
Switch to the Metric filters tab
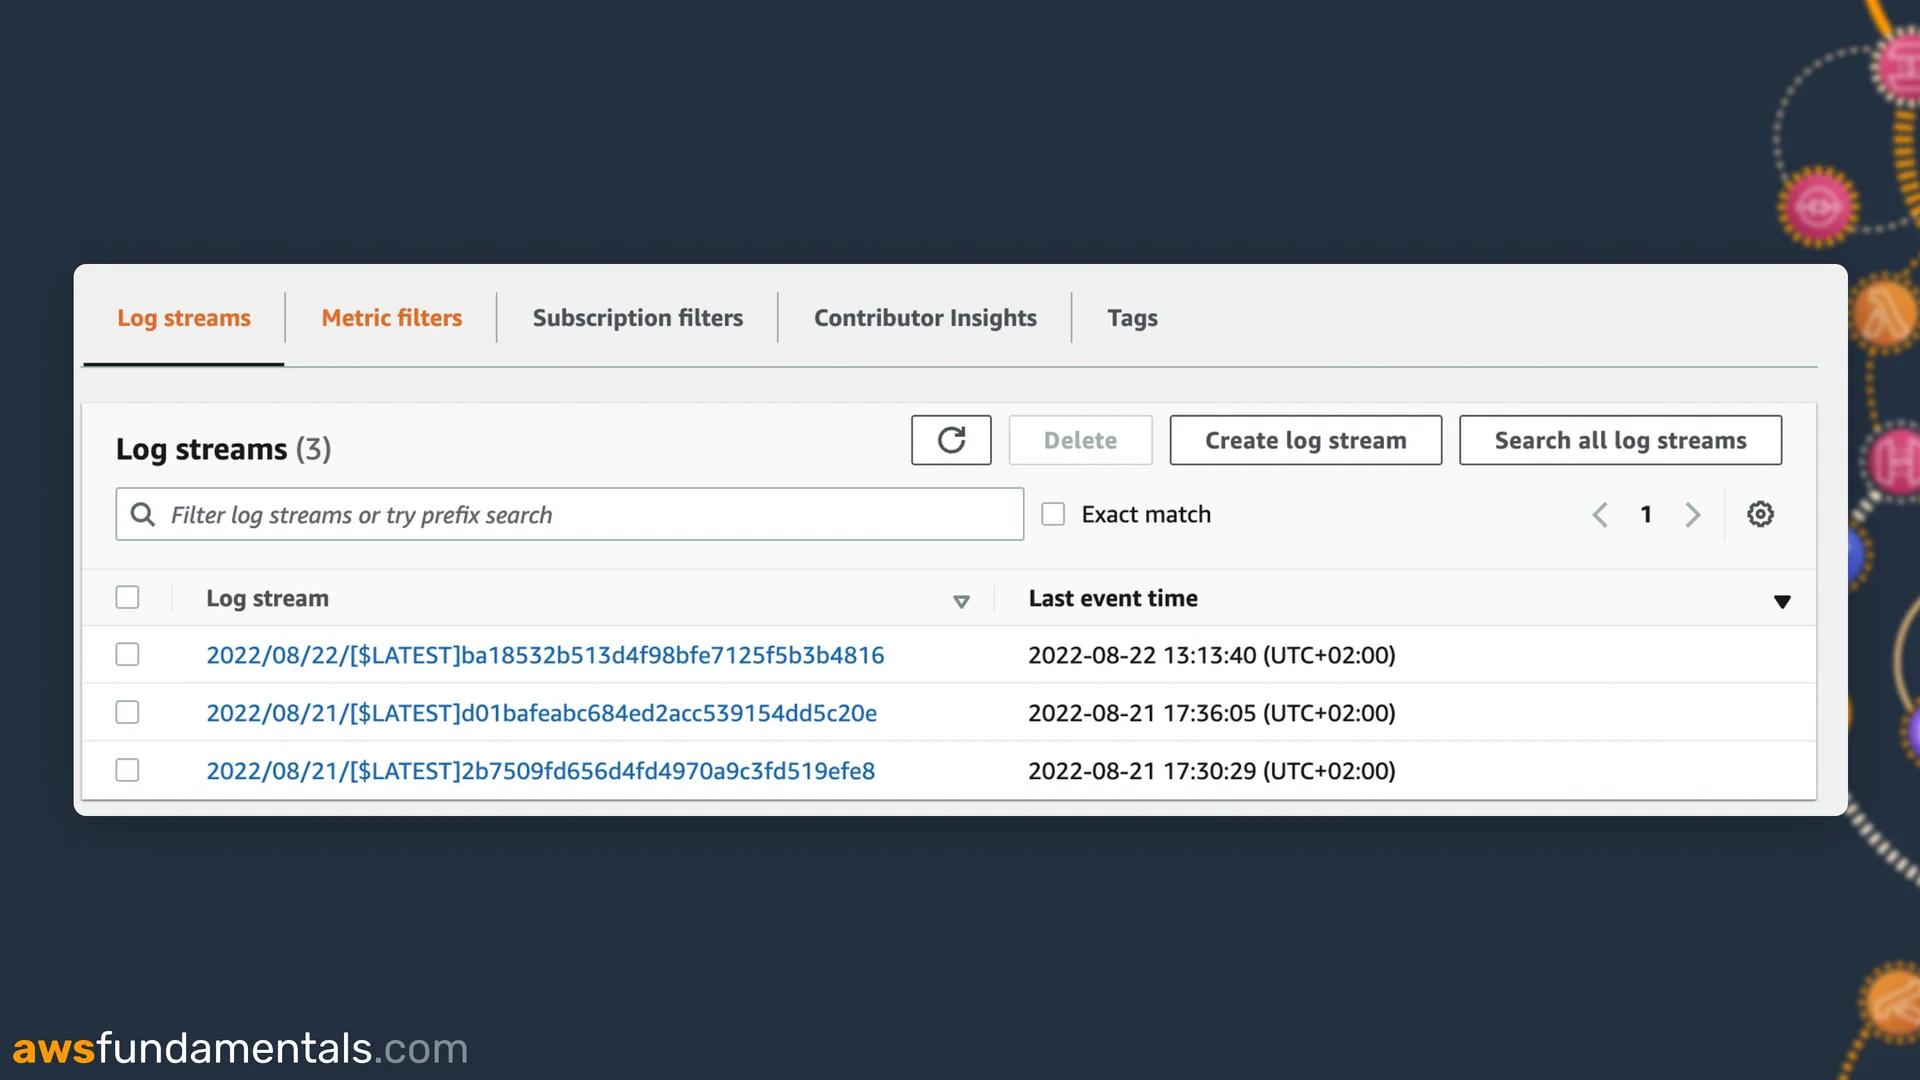click(391, 317)
